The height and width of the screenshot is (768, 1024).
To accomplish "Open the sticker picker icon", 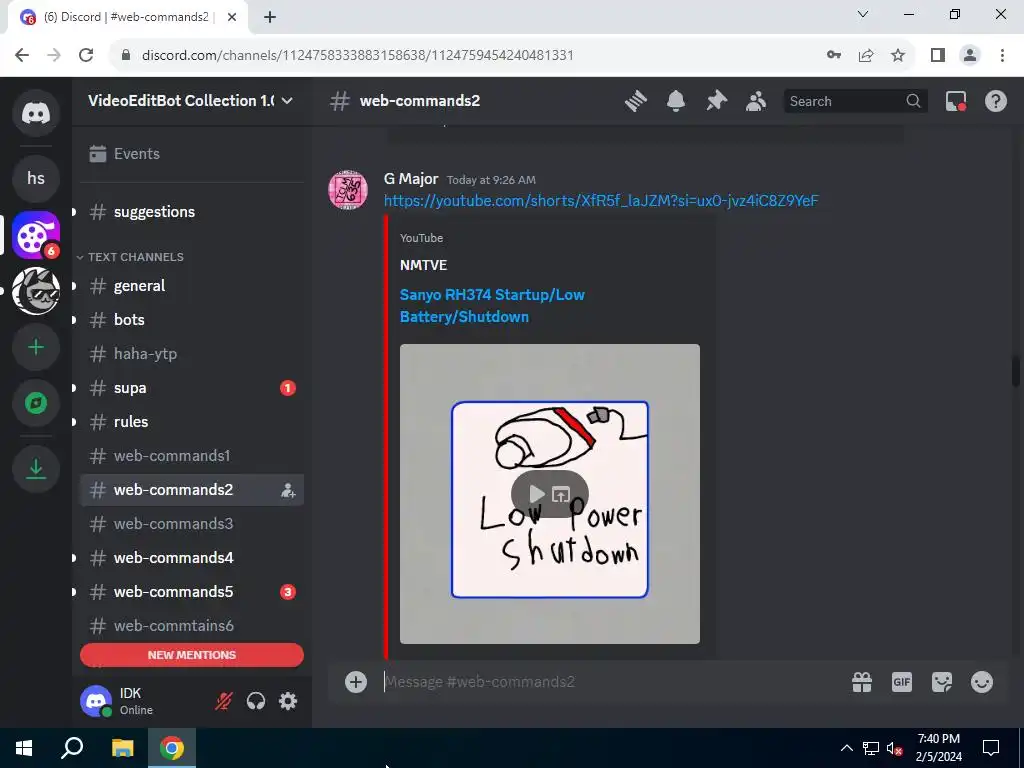I will point(942,682).
